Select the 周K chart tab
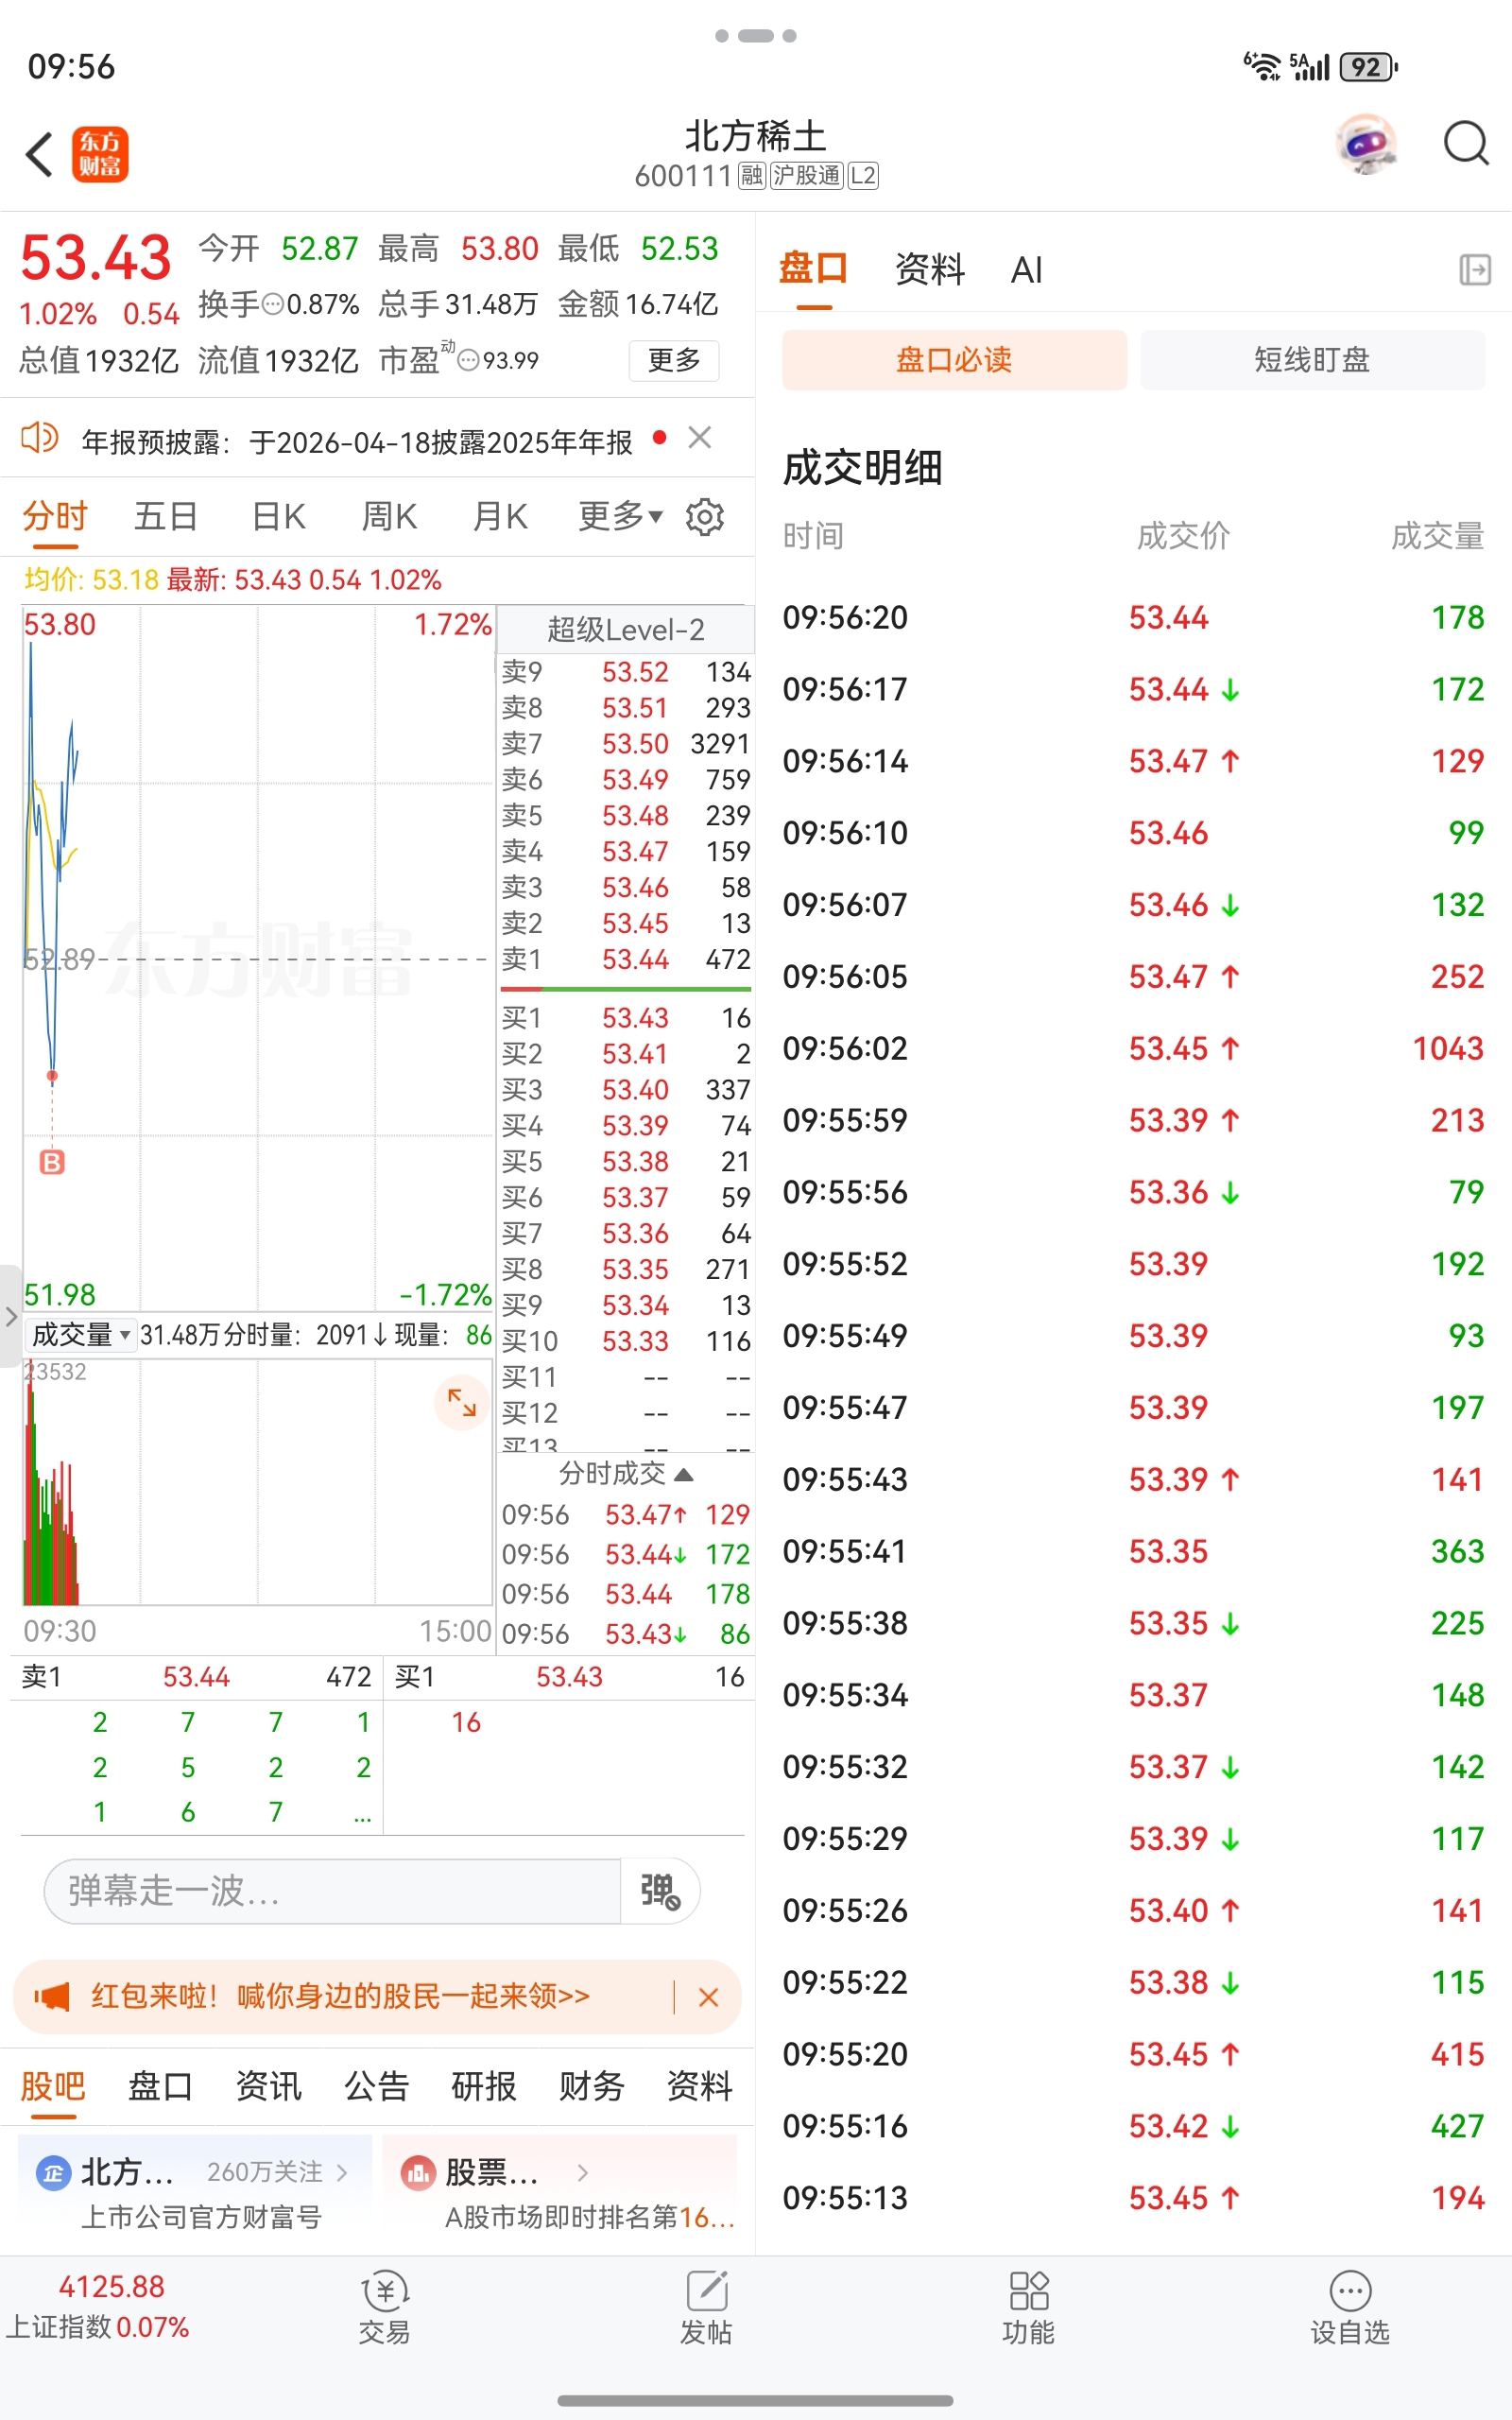The image size is (1512, 2420). [x=389, y=516]
